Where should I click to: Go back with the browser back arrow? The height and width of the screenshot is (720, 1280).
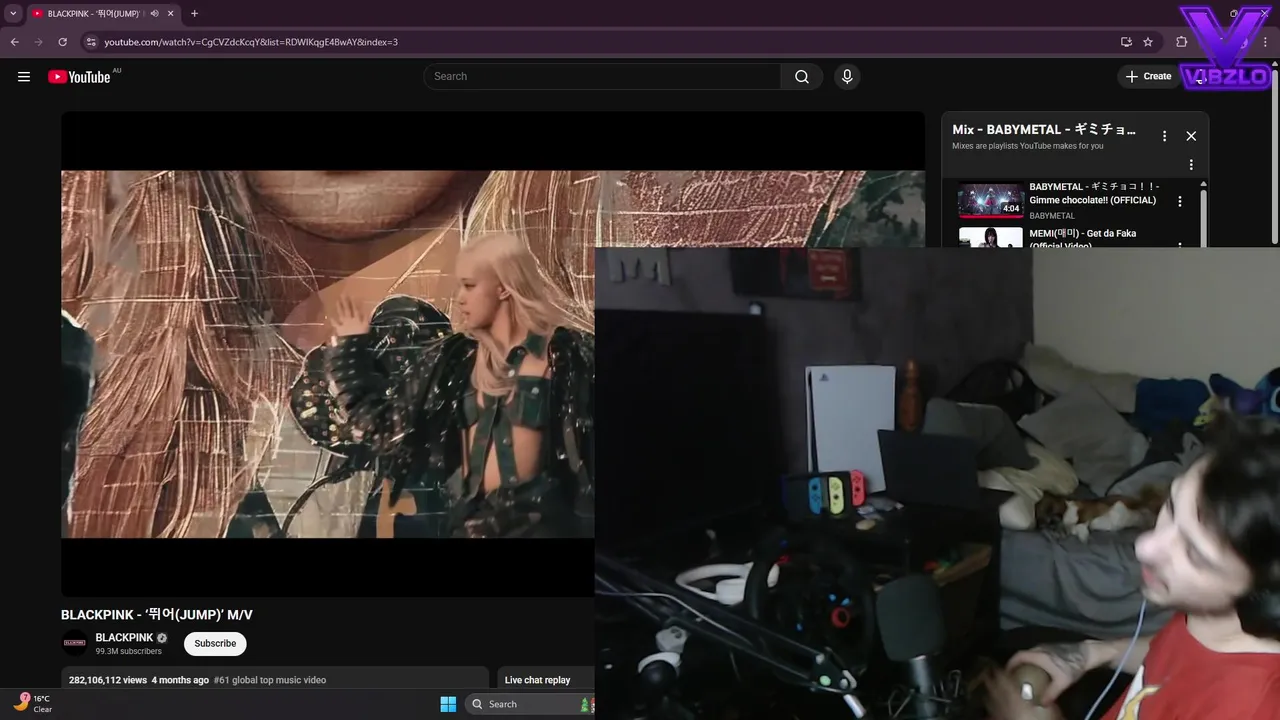14,42
